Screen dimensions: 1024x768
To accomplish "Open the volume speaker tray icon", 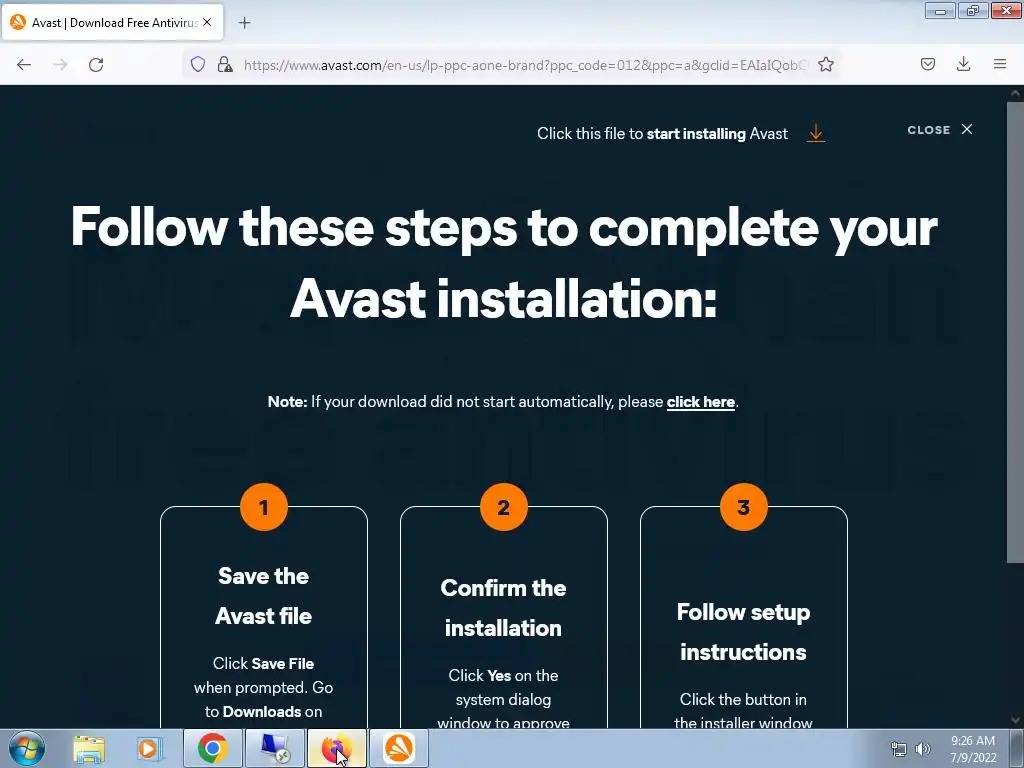I will point(922,749).
